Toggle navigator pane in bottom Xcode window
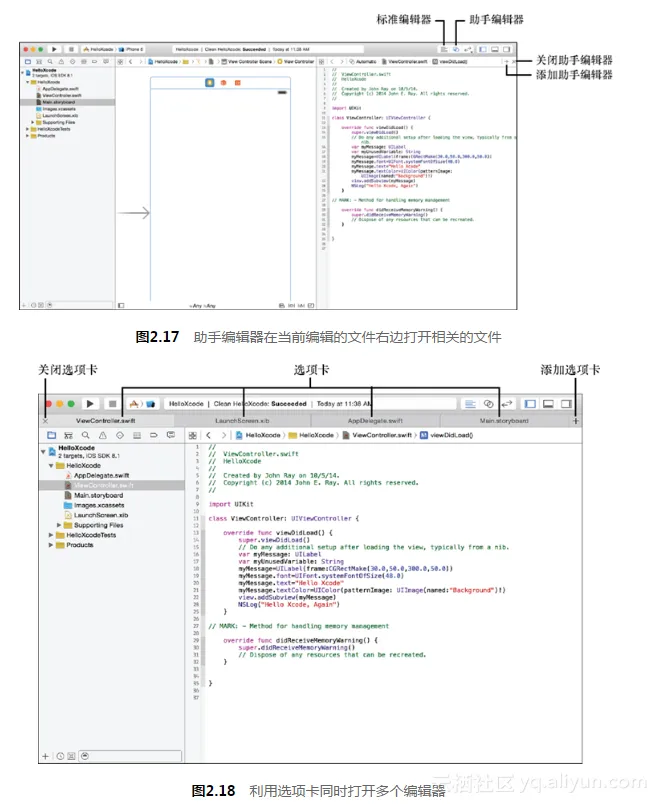Viewport: 658px width, 804px height. click(530, 404)
